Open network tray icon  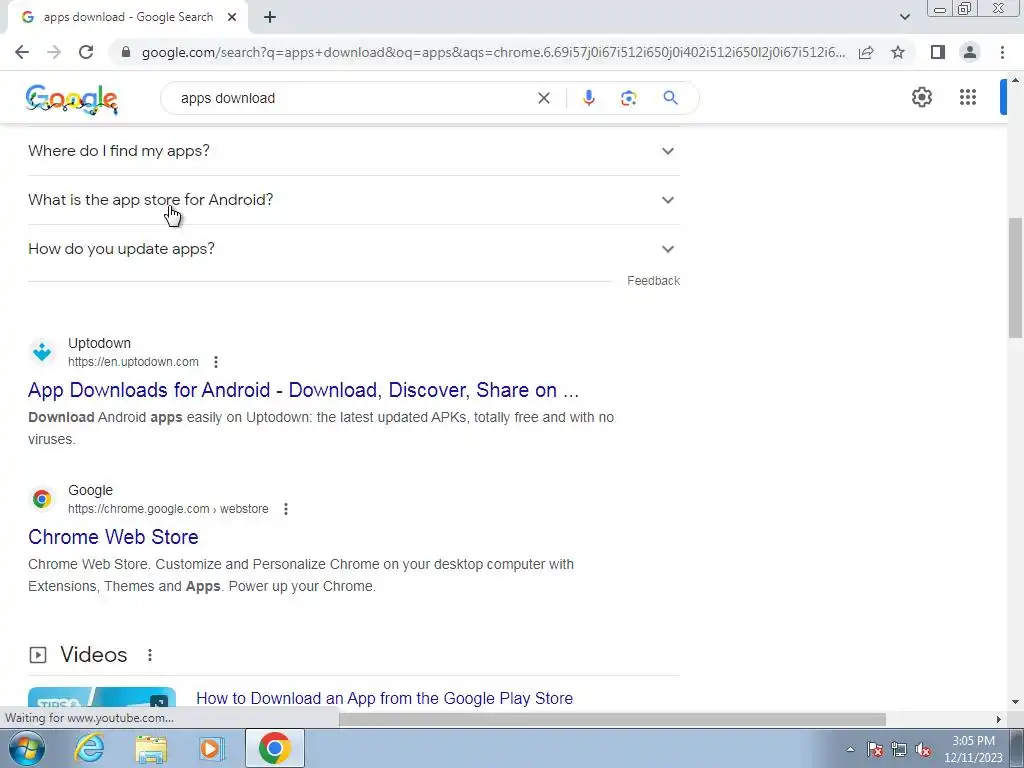(899, 749)
